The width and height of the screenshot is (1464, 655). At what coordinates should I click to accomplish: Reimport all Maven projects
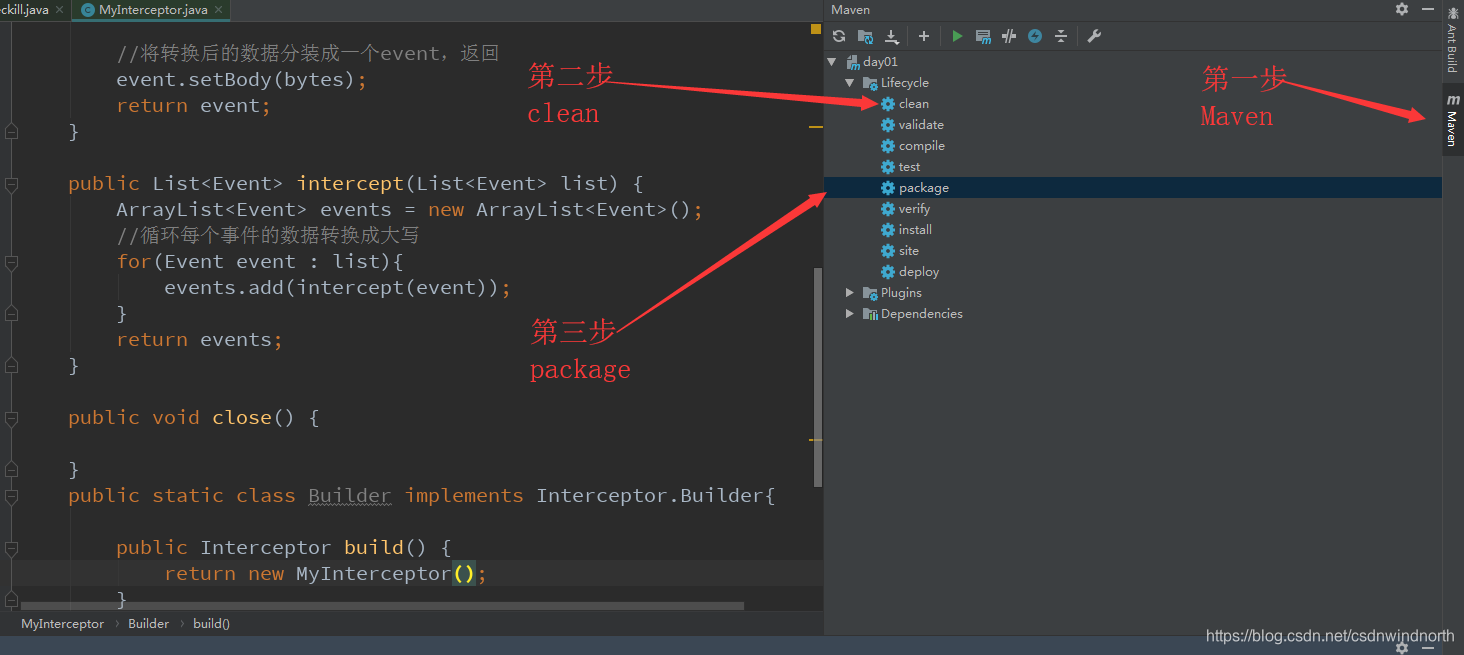(x=839, y=36)
